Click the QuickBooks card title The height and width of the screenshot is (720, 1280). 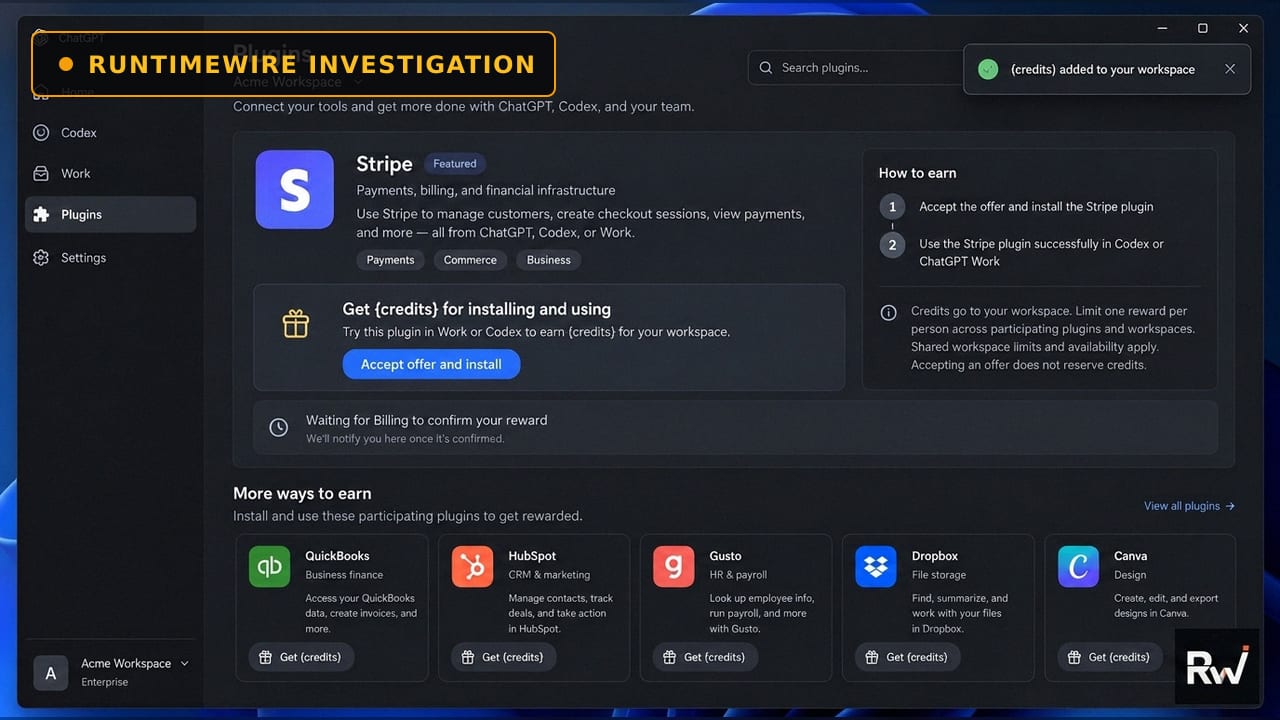(337, 556)
